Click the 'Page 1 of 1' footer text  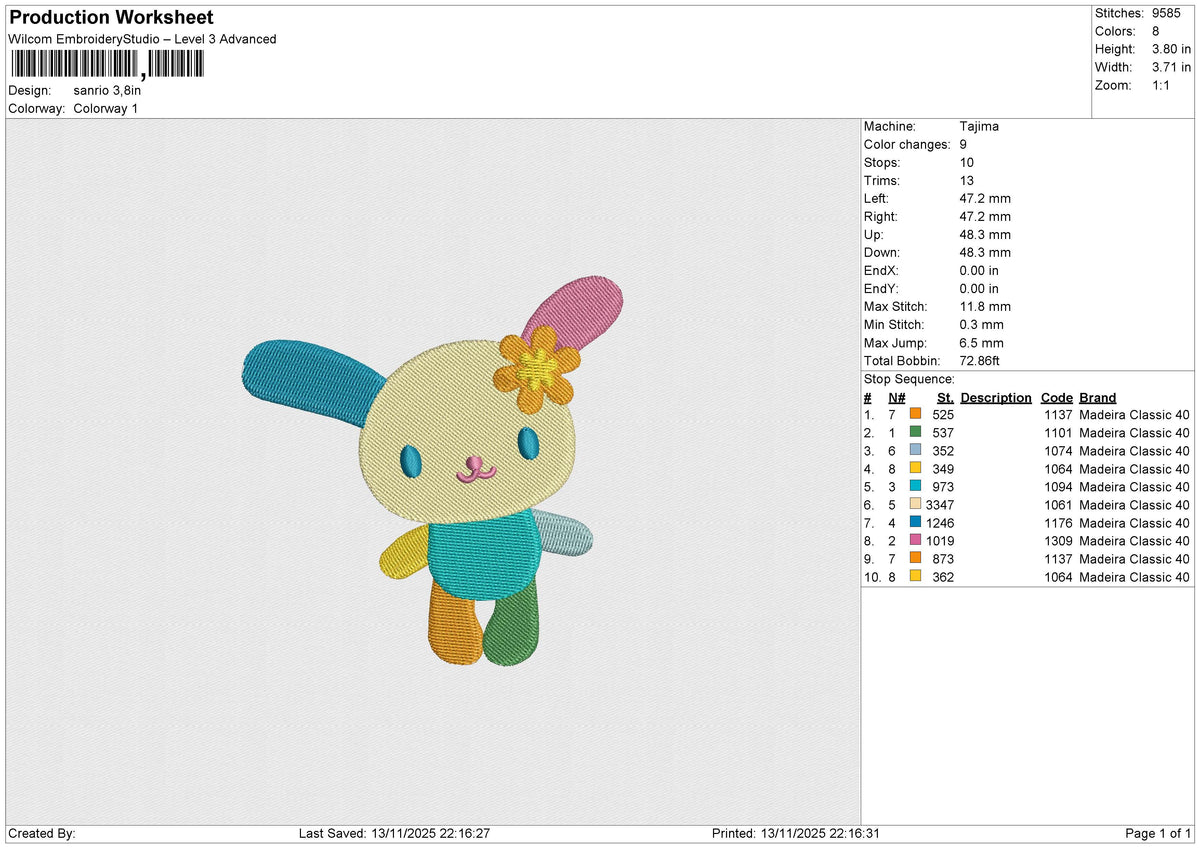click(1158, 833)
